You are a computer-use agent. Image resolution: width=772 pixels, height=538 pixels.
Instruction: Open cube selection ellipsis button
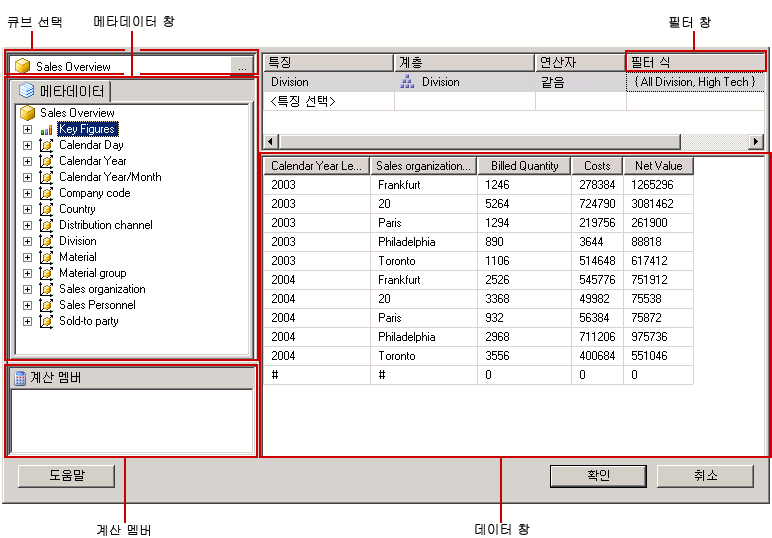pos(242,66)
